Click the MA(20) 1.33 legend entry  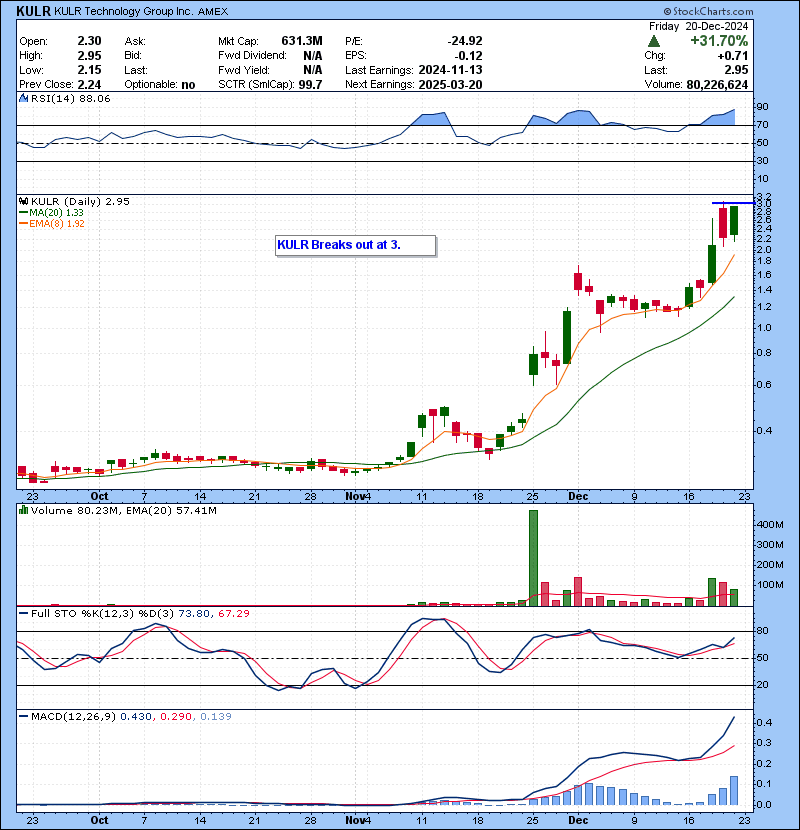click(x=51, y=212)
